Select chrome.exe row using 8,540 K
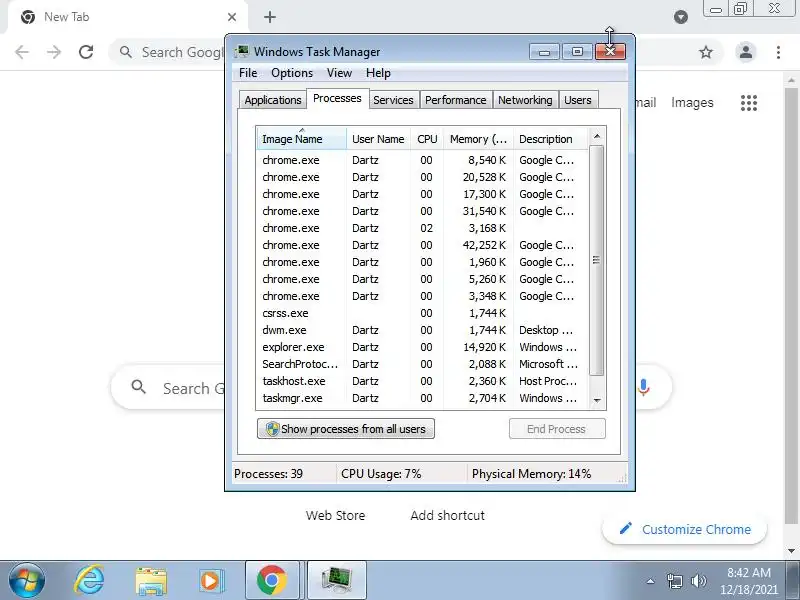The image size is (800, 600). click(422, 160)
